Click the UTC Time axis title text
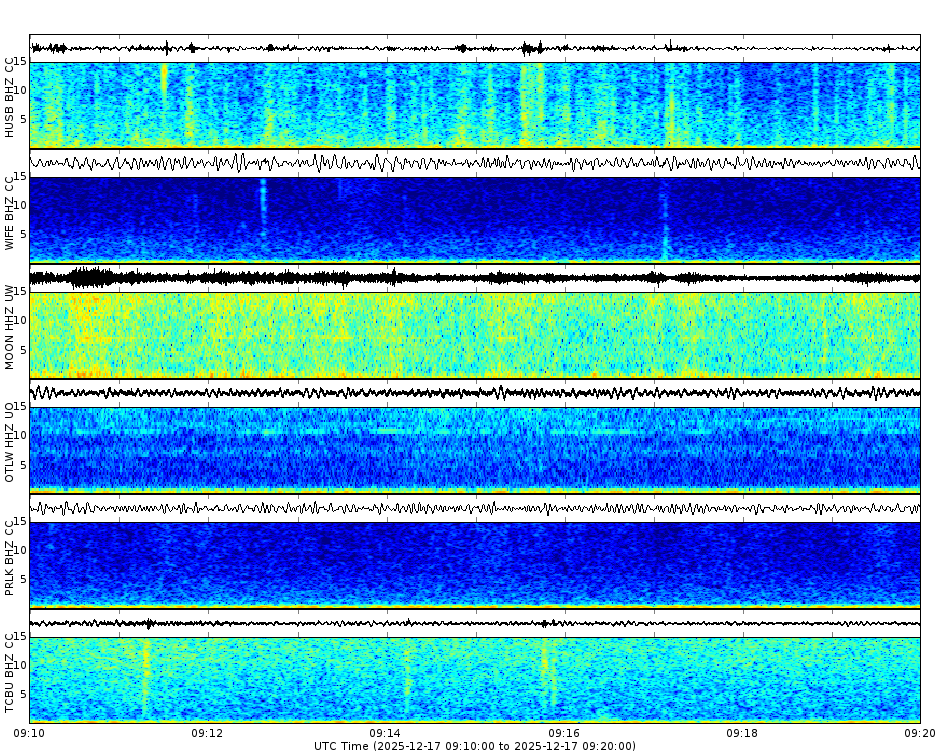 475,745
